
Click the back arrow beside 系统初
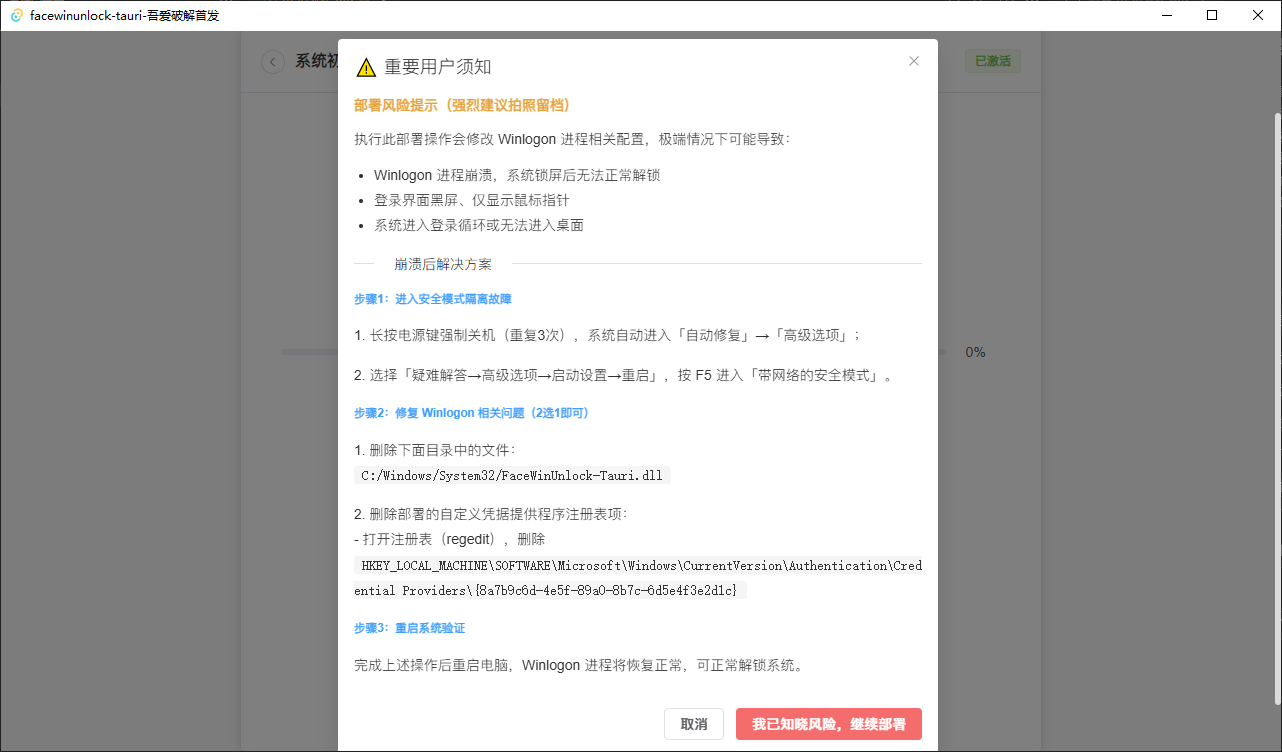[273, 62]
